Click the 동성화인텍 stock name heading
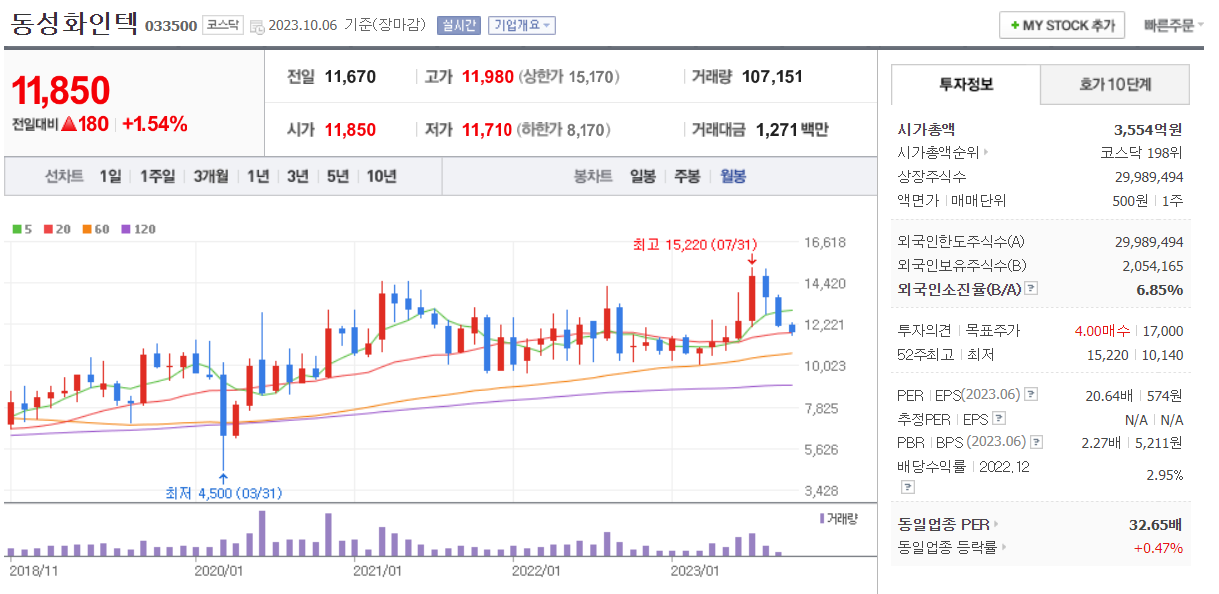 [x=74, y=24]
